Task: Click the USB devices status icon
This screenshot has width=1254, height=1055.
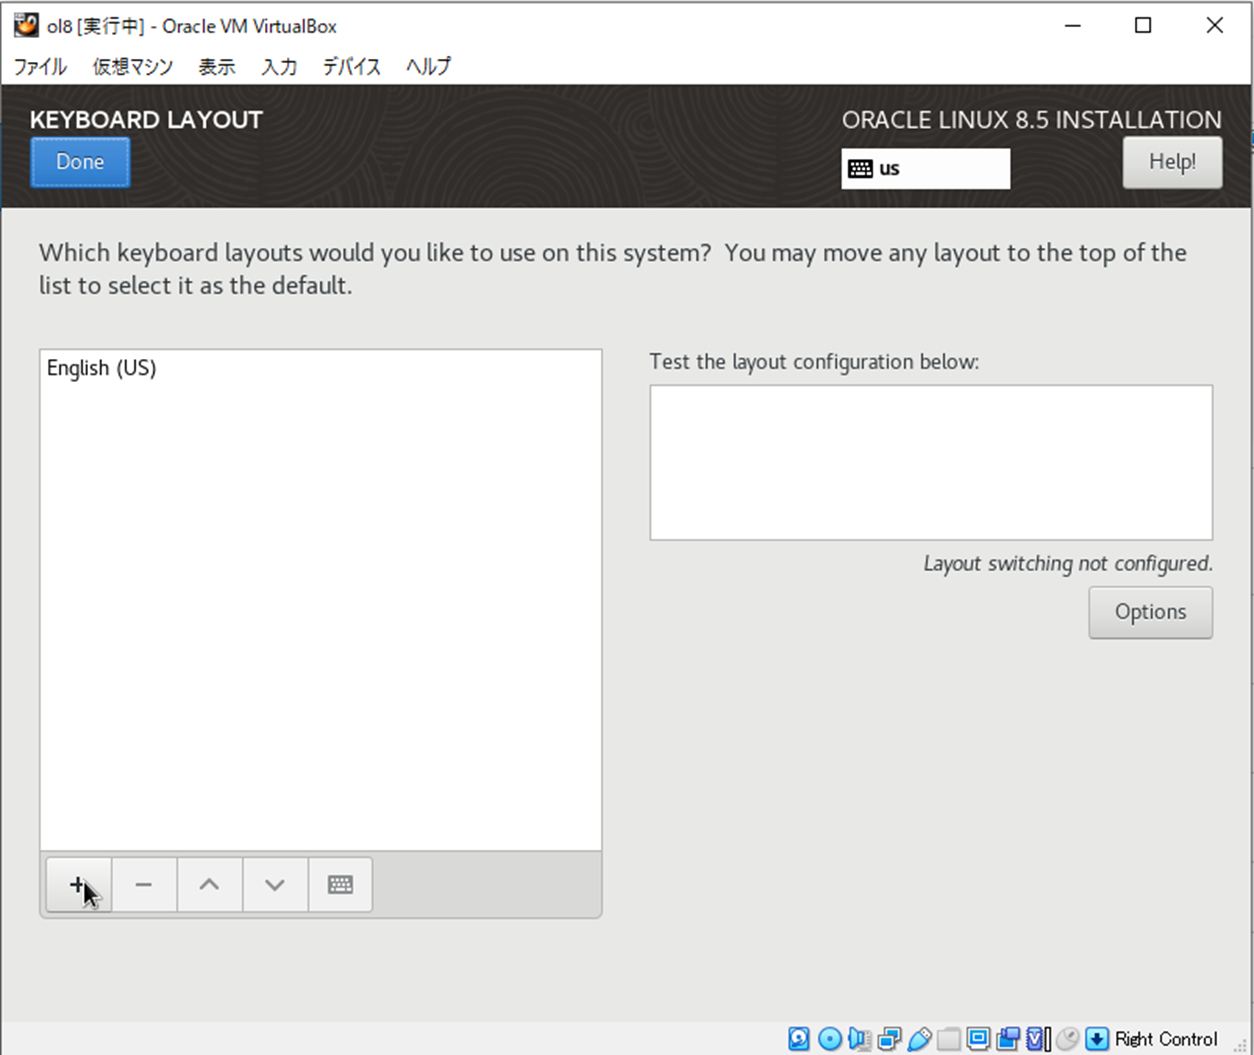Action: pos(919,1039)
